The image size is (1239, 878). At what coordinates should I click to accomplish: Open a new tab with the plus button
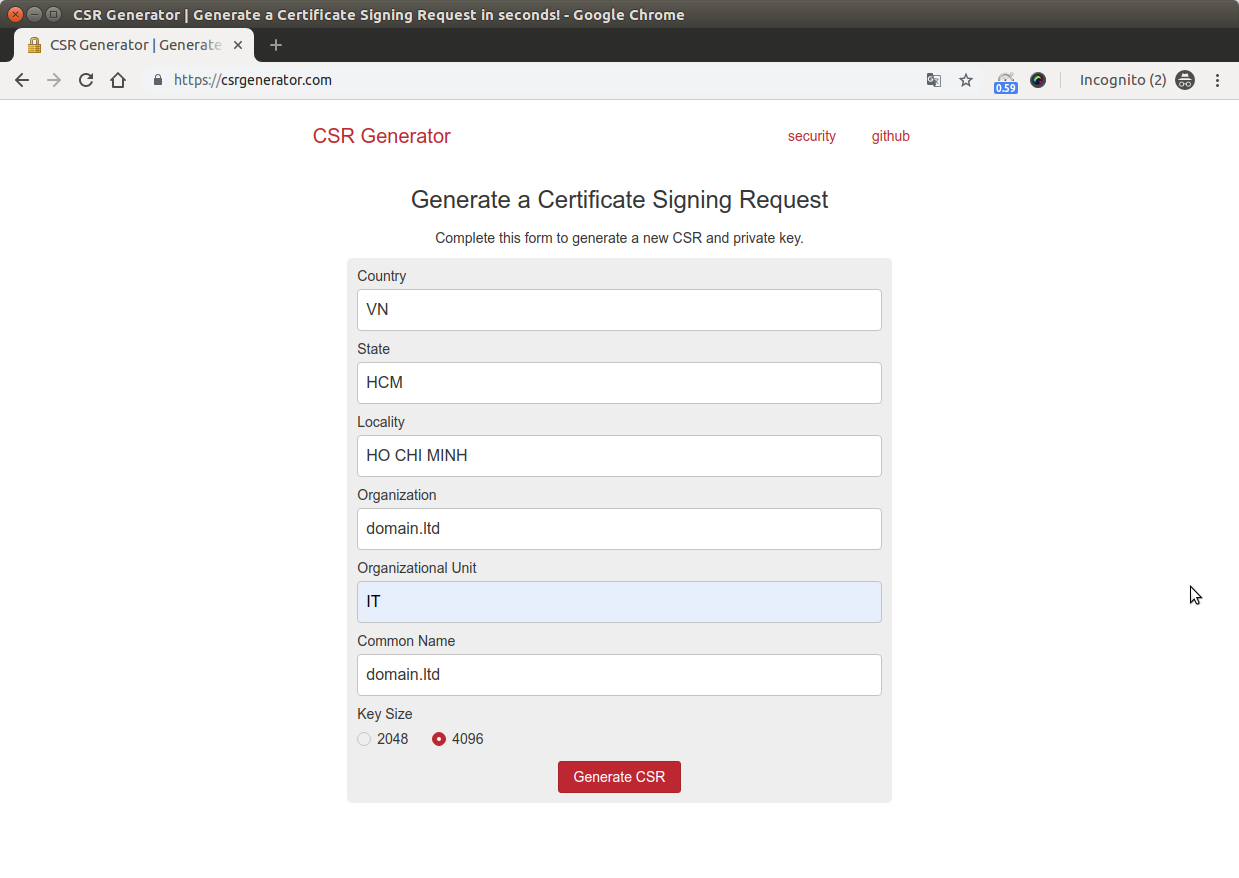[275, 44]
